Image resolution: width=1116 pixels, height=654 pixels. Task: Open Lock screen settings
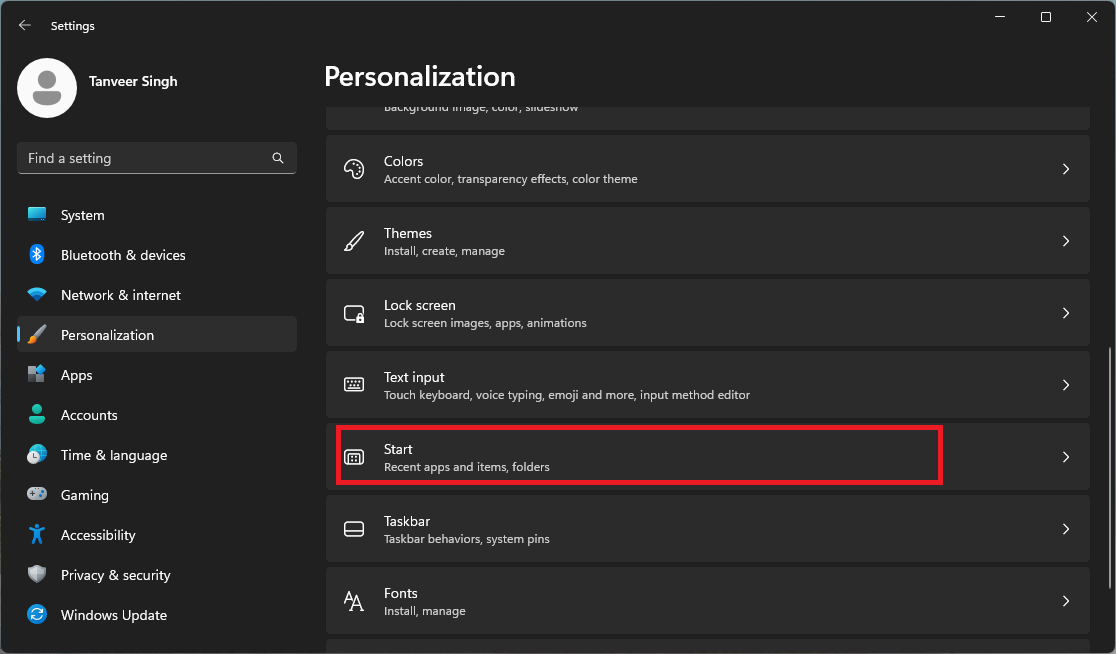[x=708, y=312]
